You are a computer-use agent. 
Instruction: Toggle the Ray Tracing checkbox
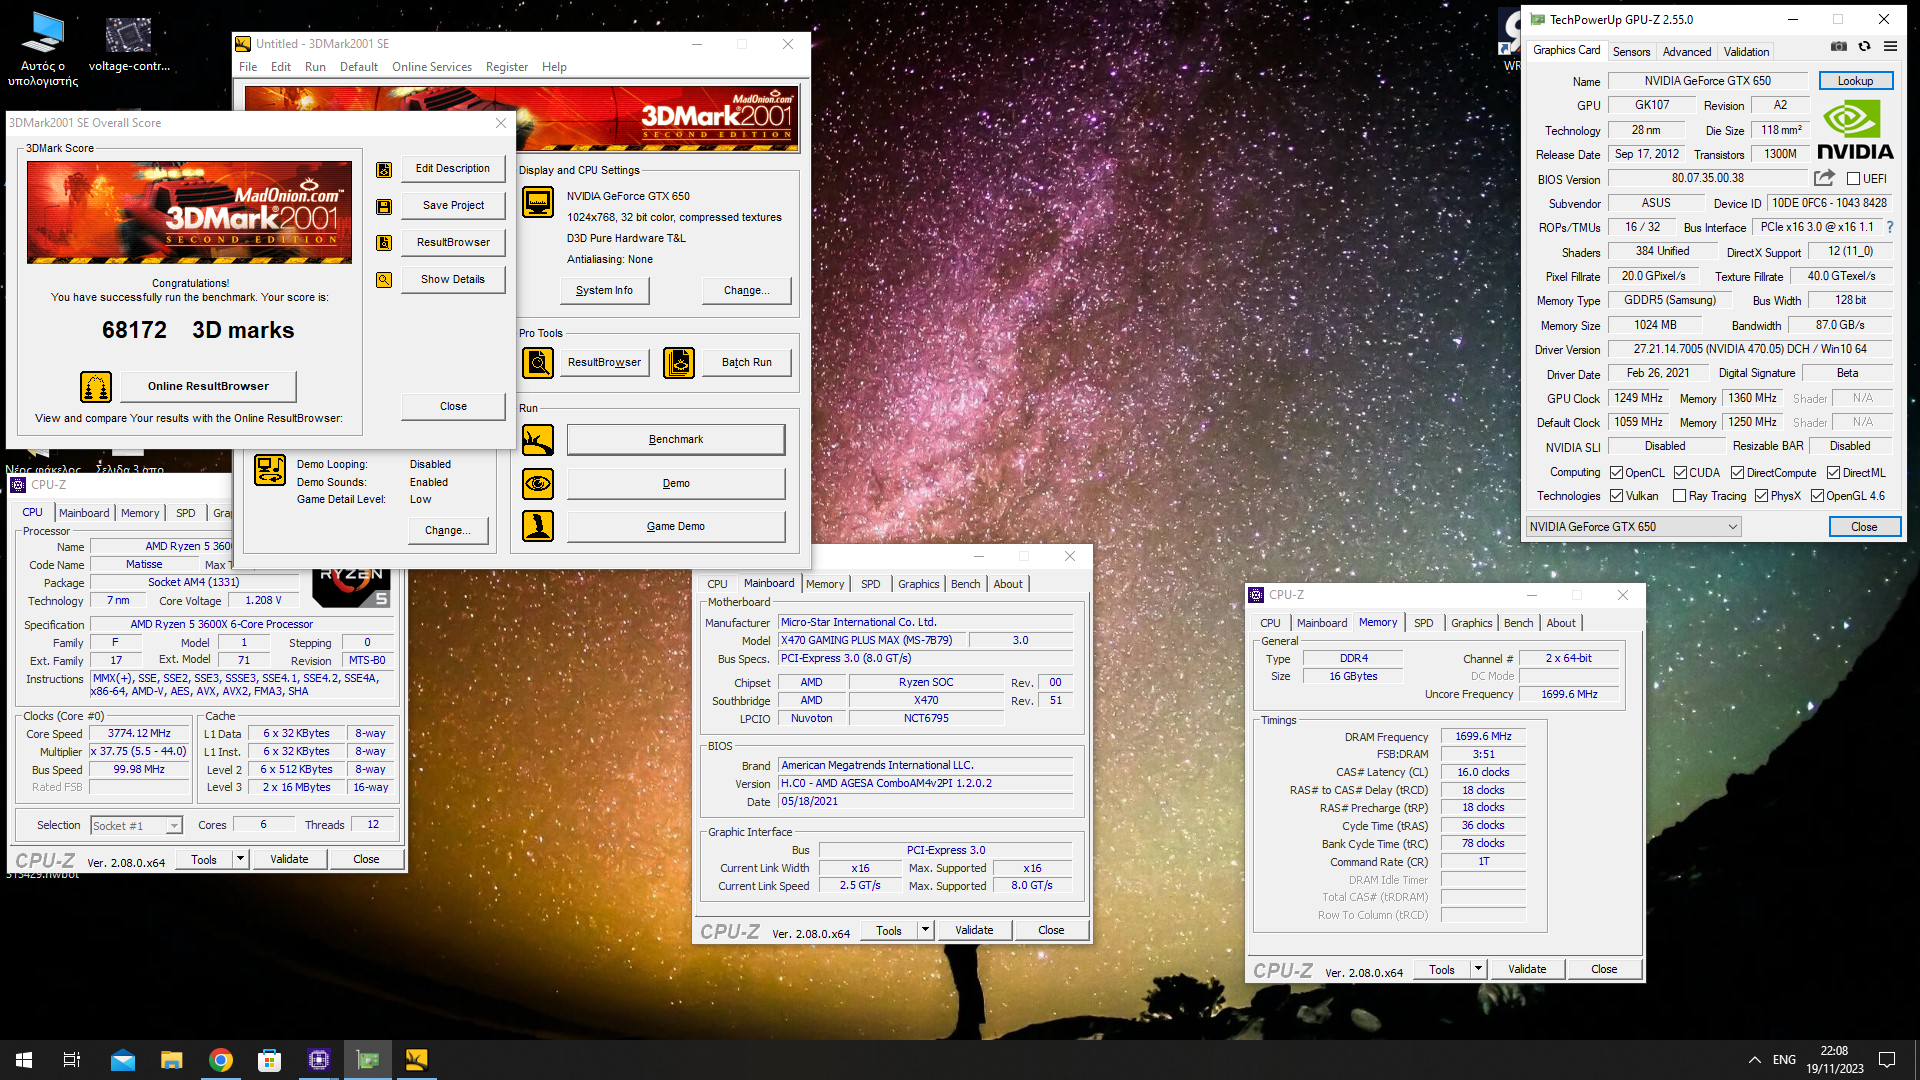click(x=1680, y=496)
